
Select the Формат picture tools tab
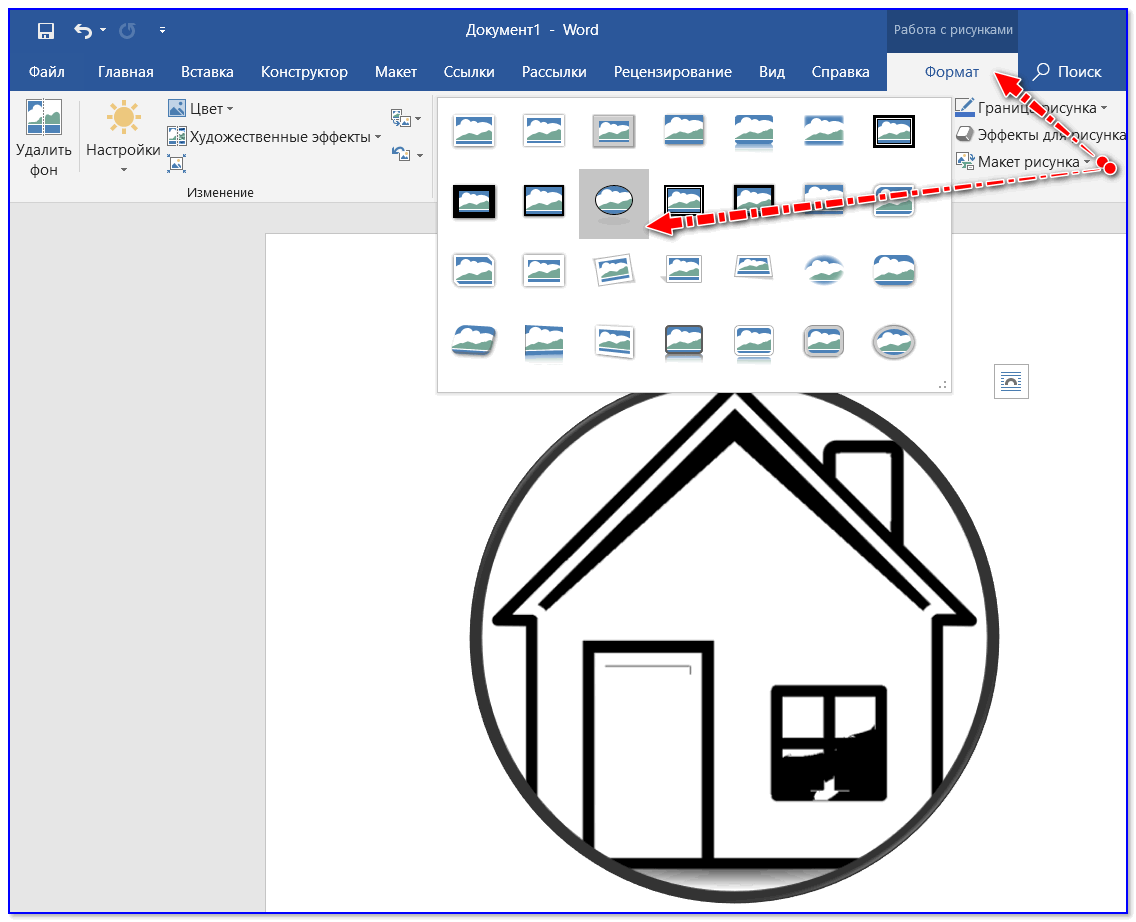[951, 72]
